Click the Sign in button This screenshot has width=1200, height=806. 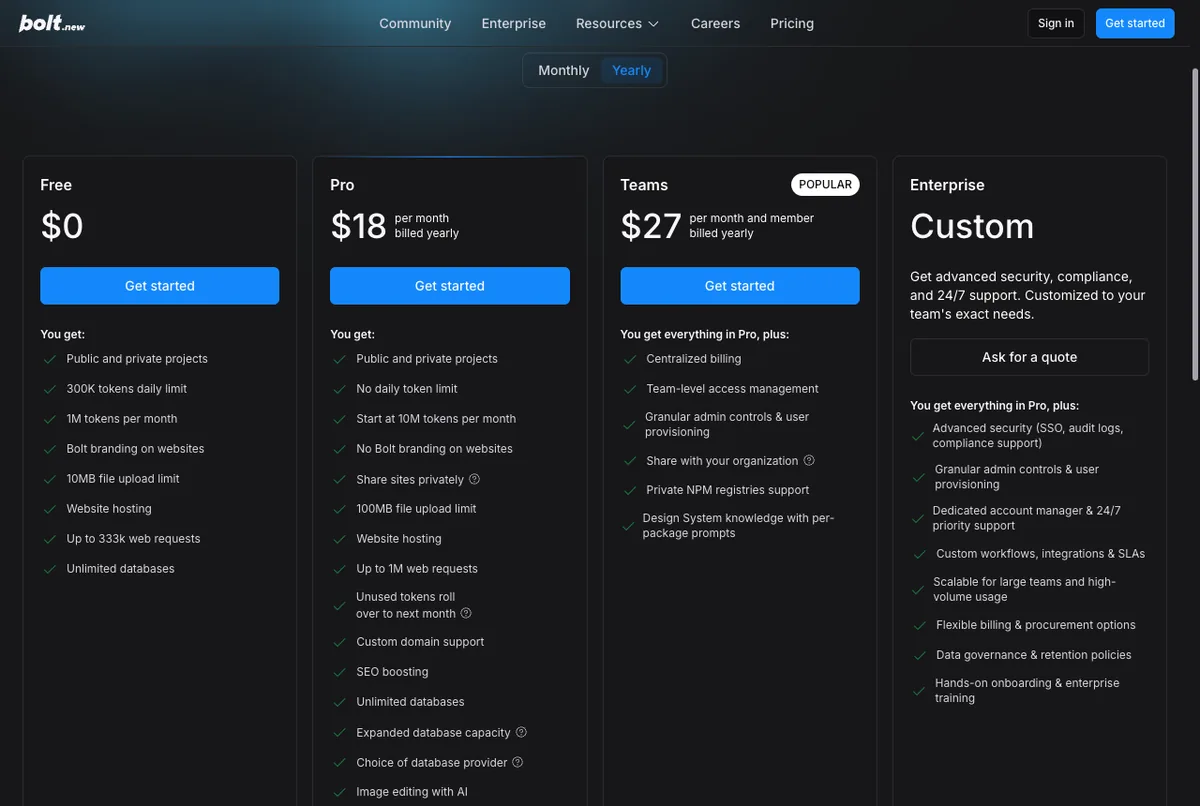pos(1056,23)
